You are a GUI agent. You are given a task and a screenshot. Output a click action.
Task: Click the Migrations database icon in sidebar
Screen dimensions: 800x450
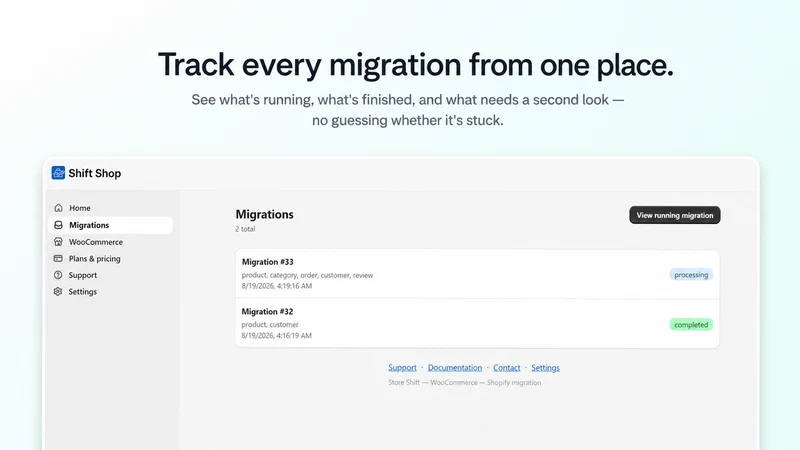[58, 225]
